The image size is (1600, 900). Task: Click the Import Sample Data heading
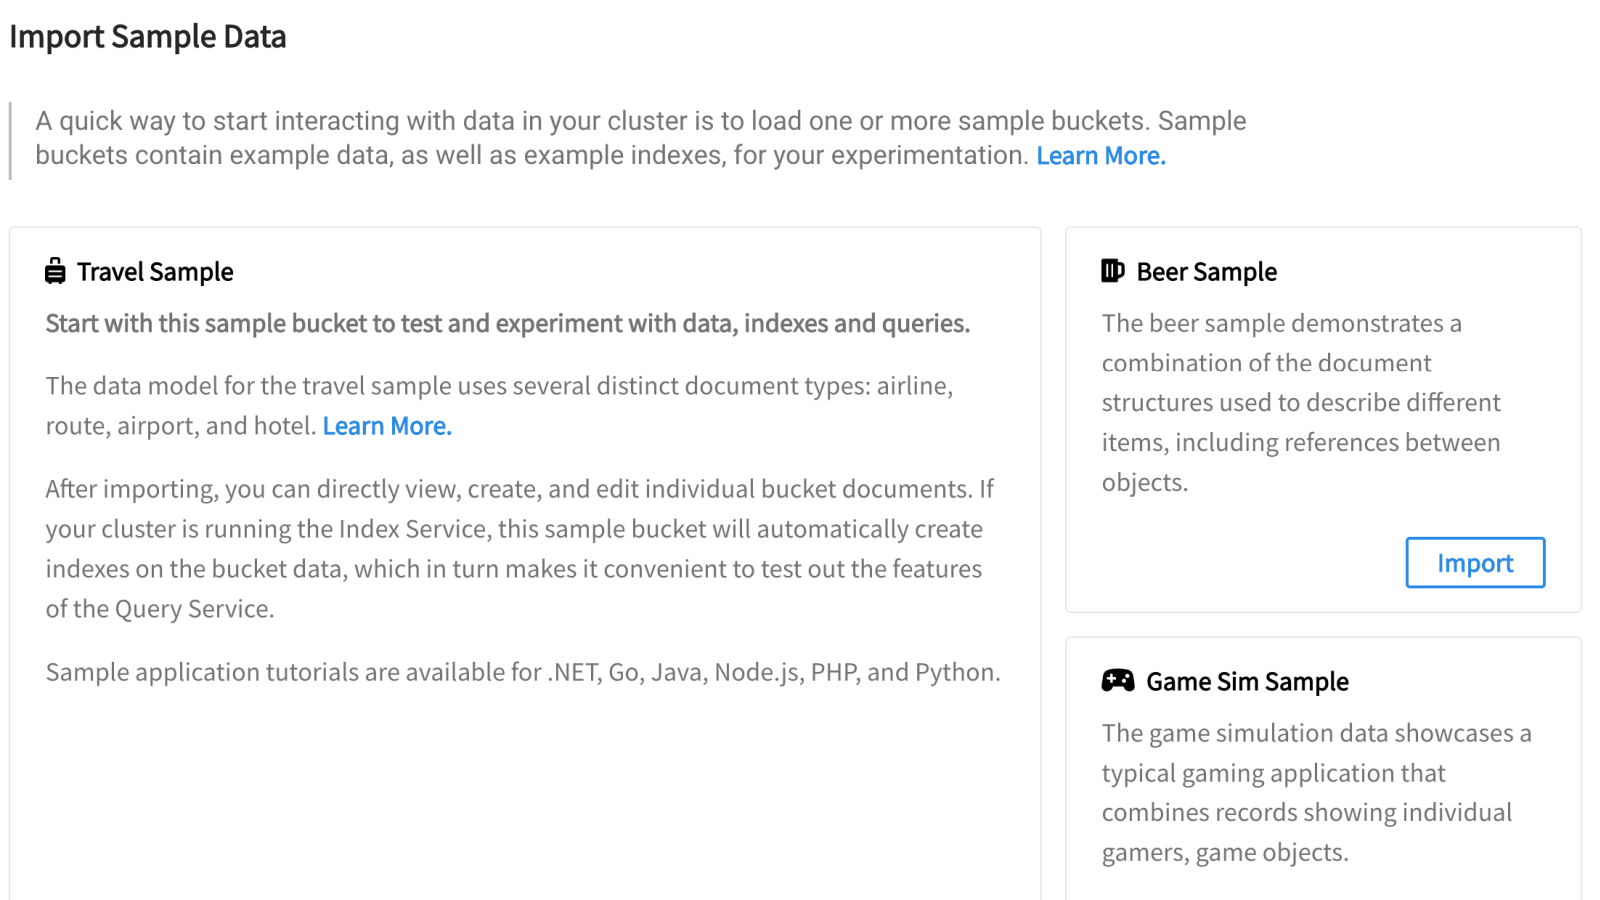click(148, 37)
